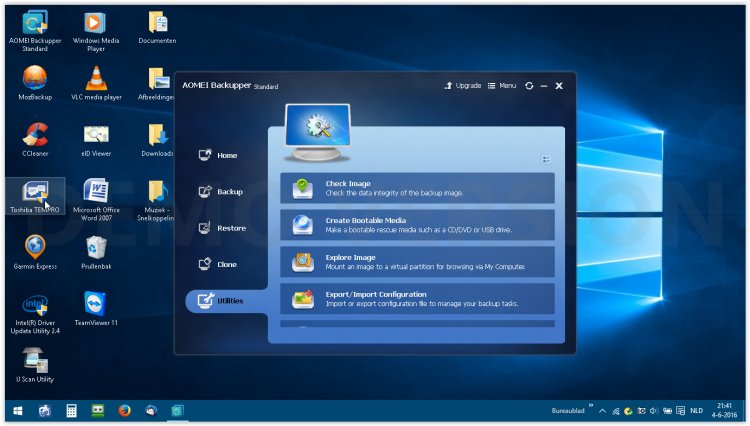Screen dimensions: 750x426
Task: Toggle the utilities list view mode
Action: point(546,158)
